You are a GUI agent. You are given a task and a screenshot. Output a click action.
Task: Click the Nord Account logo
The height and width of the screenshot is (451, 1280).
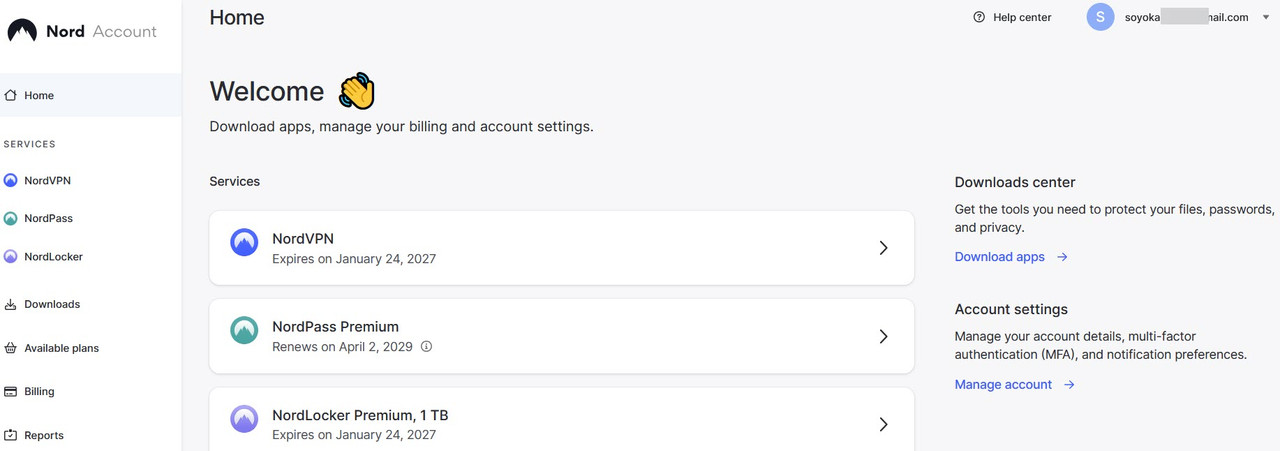tap(82, 32)
